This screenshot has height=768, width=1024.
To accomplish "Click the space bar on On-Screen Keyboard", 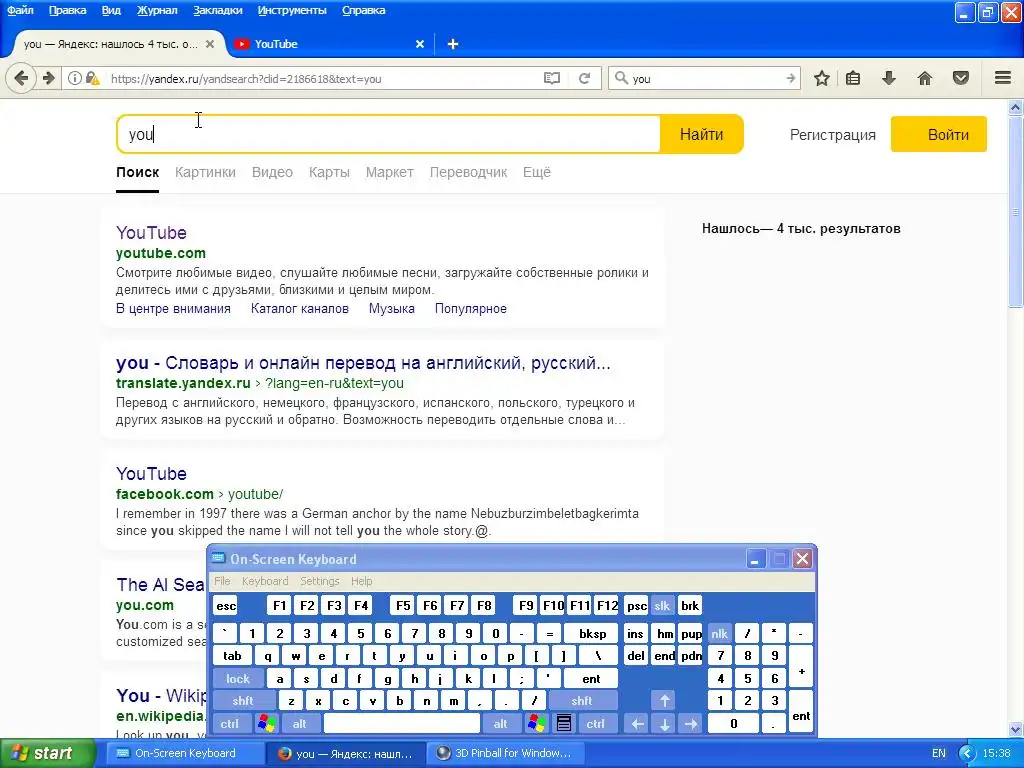I will [402, 724].
